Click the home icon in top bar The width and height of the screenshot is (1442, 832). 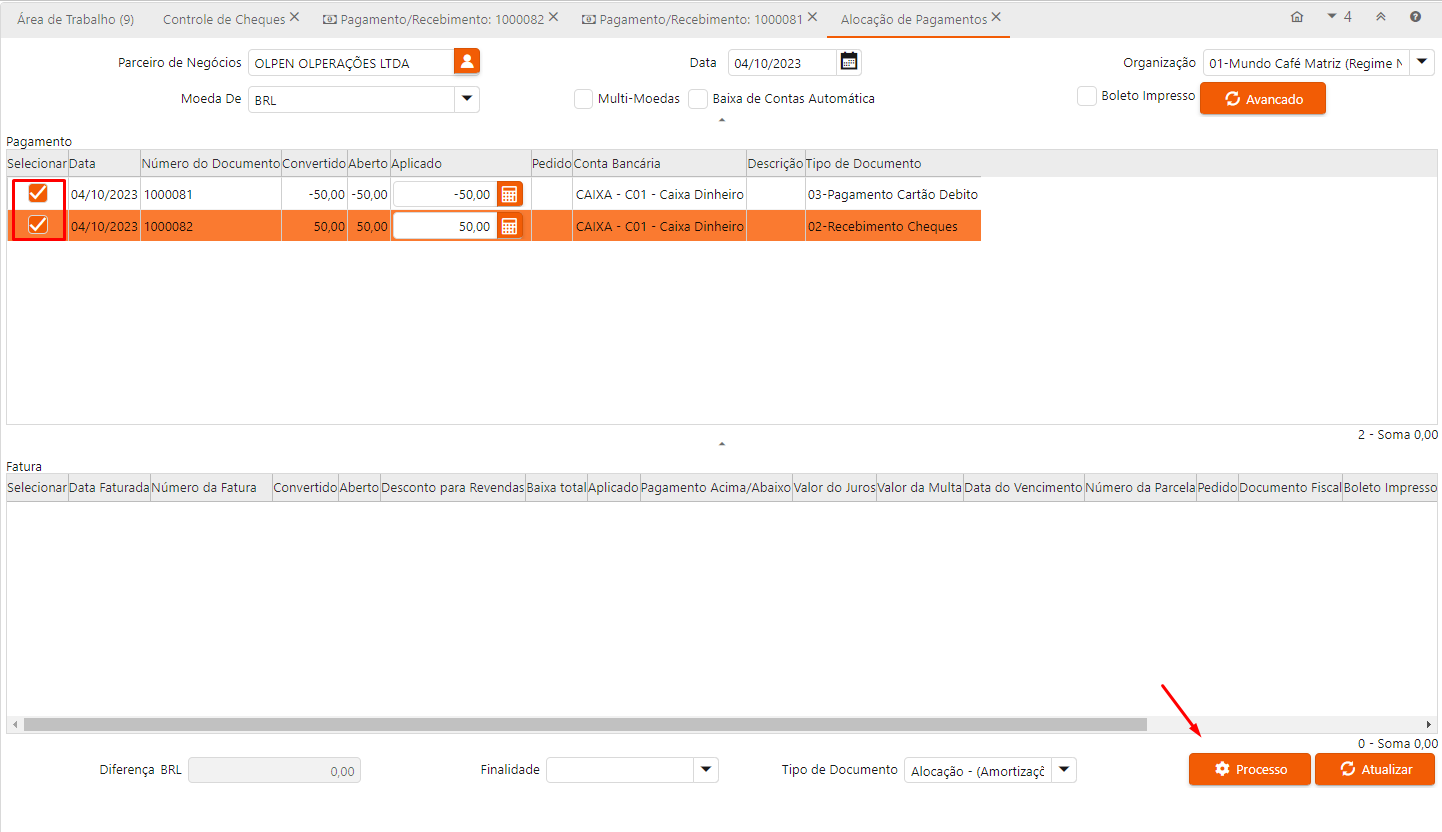[x=1297, y=17]
